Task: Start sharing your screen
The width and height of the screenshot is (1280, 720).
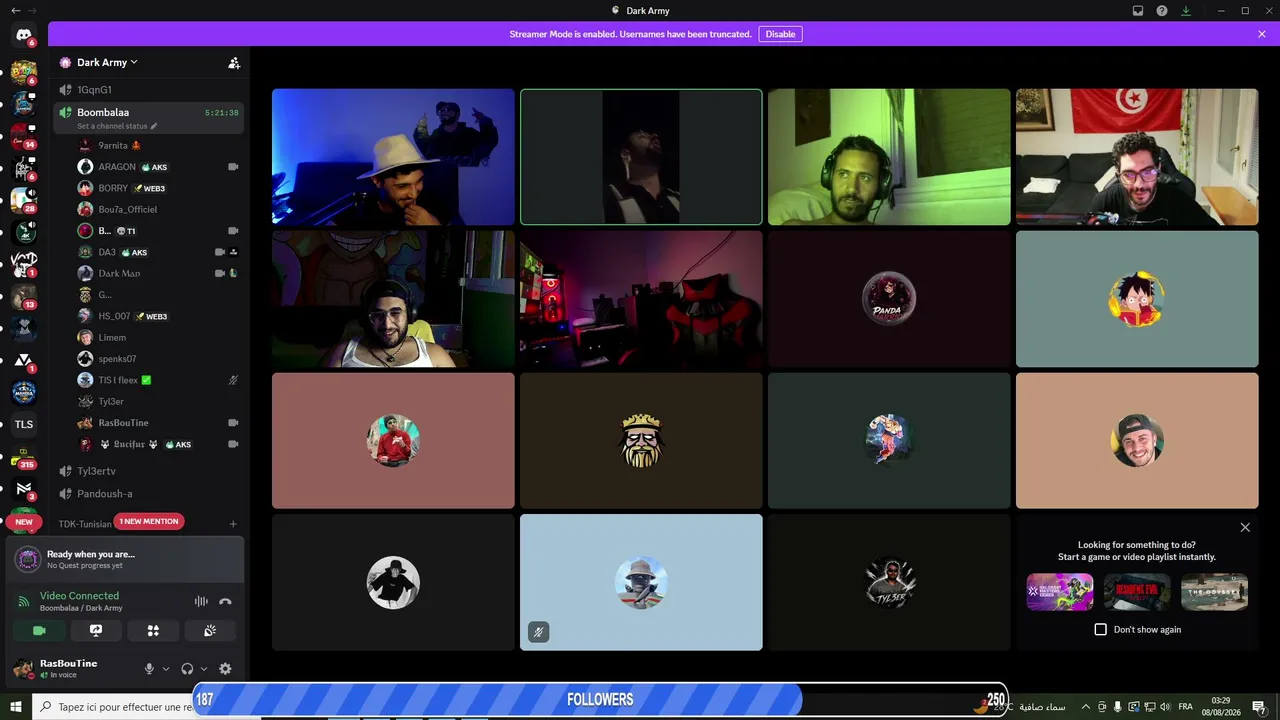Action: (x=96, y=631)
